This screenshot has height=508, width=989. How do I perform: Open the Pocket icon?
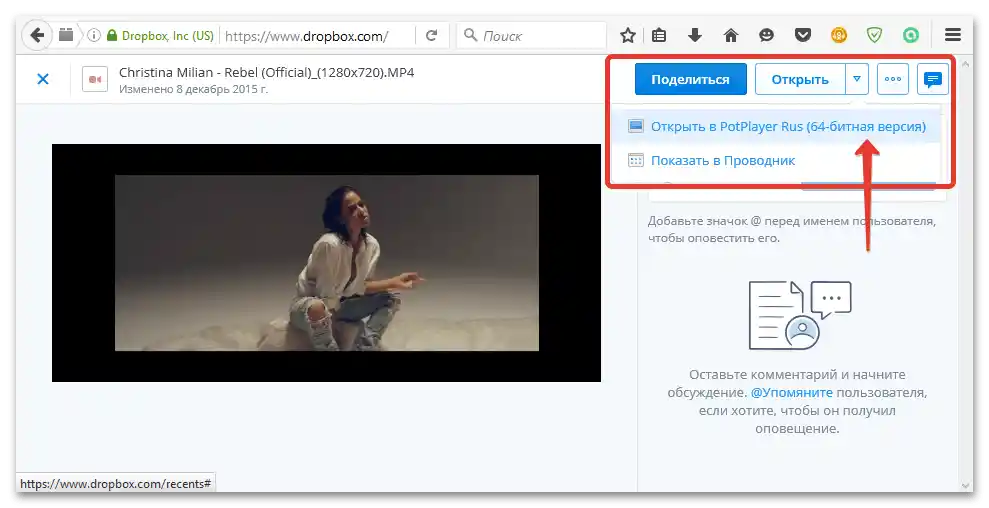tap(803, 35)
